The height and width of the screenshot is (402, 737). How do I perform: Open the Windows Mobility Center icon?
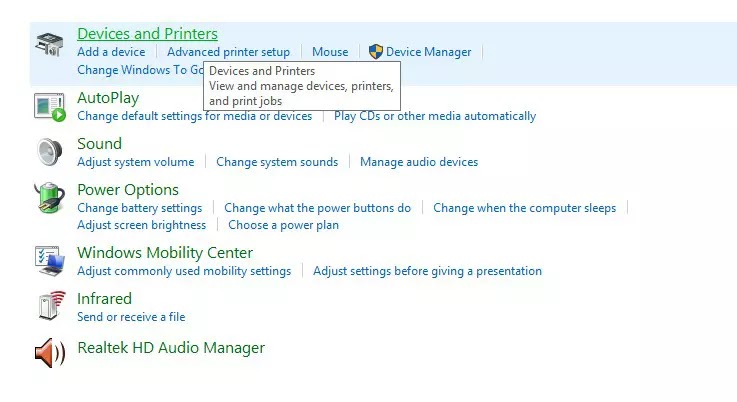click(x=49, y=261)
